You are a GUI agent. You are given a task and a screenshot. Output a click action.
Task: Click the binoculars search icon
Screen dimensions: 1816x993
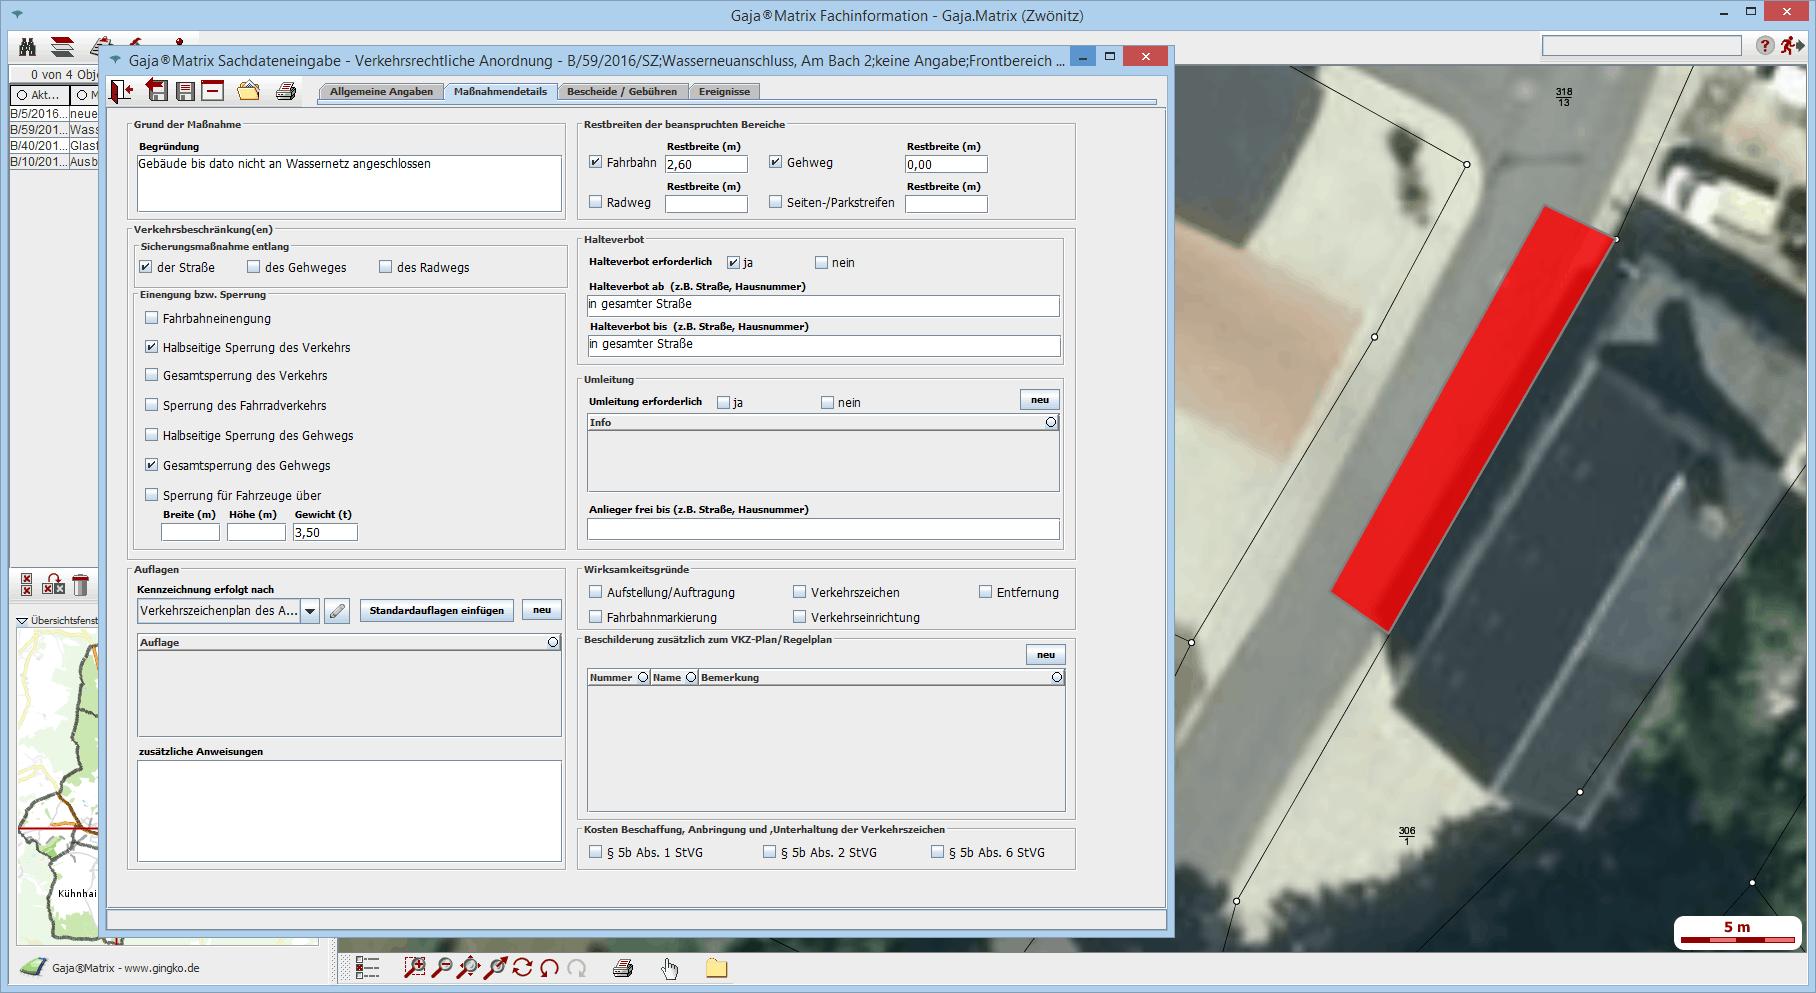28,47
